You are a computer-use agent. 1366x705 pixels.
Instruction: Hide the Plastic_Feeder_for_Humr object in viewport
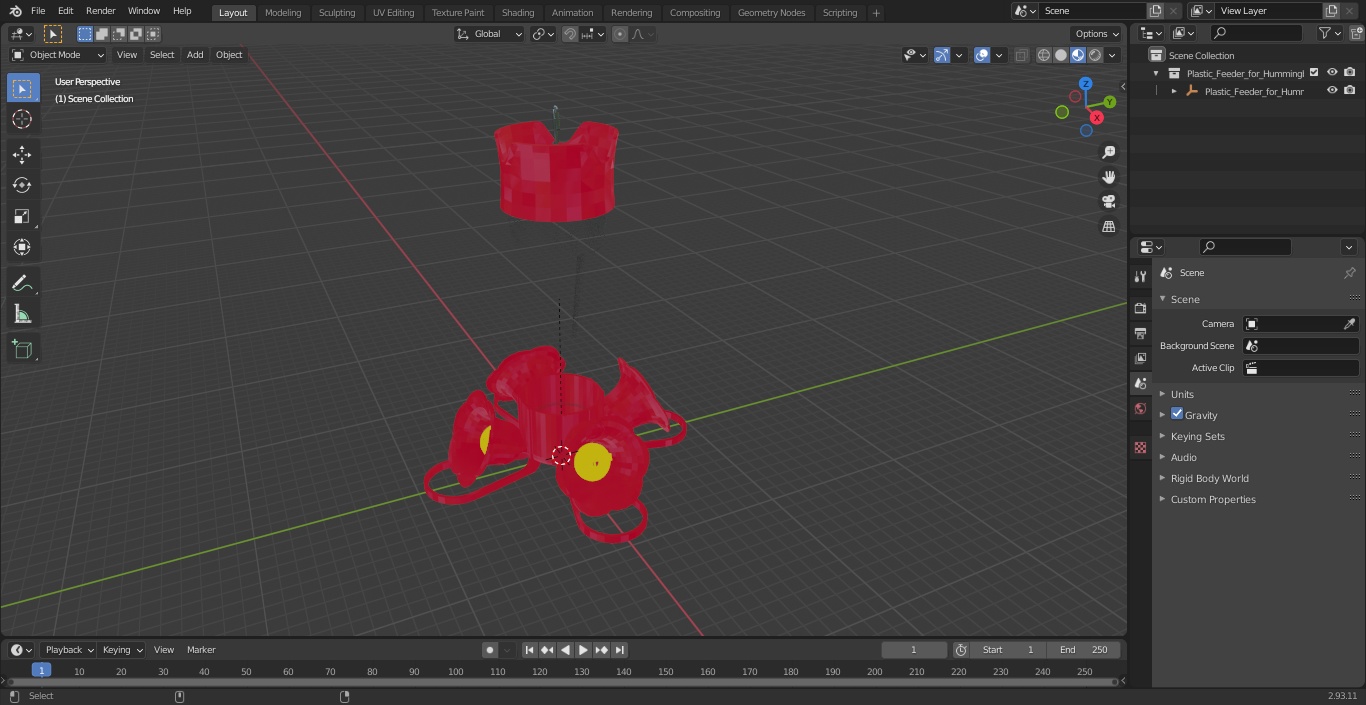[1332, 91]
